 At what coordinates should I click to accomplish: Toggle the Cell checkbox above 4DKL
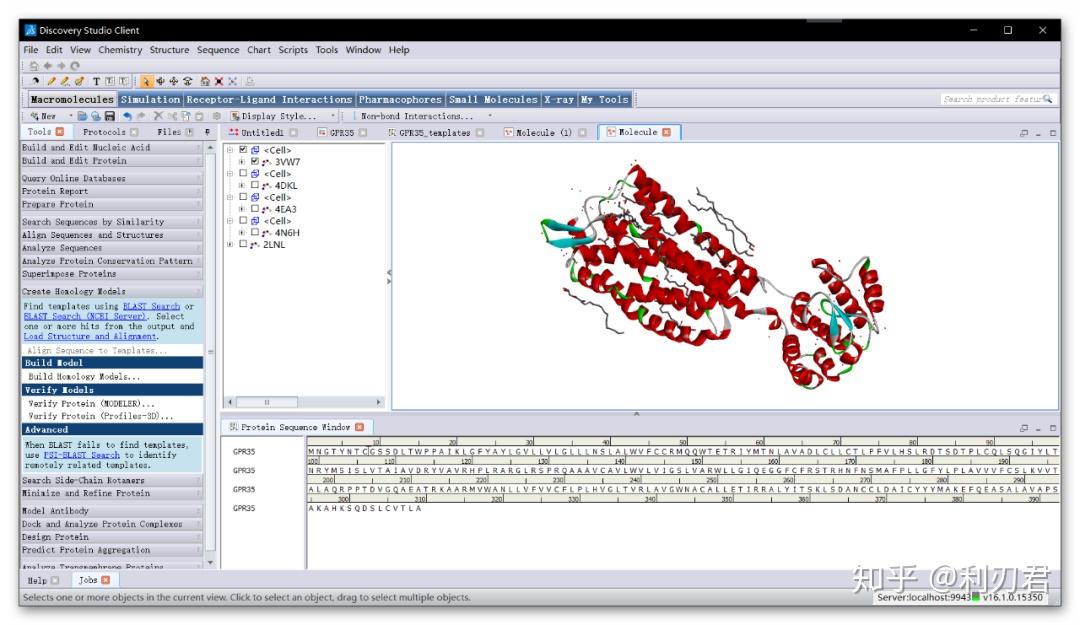coord(243,173)
